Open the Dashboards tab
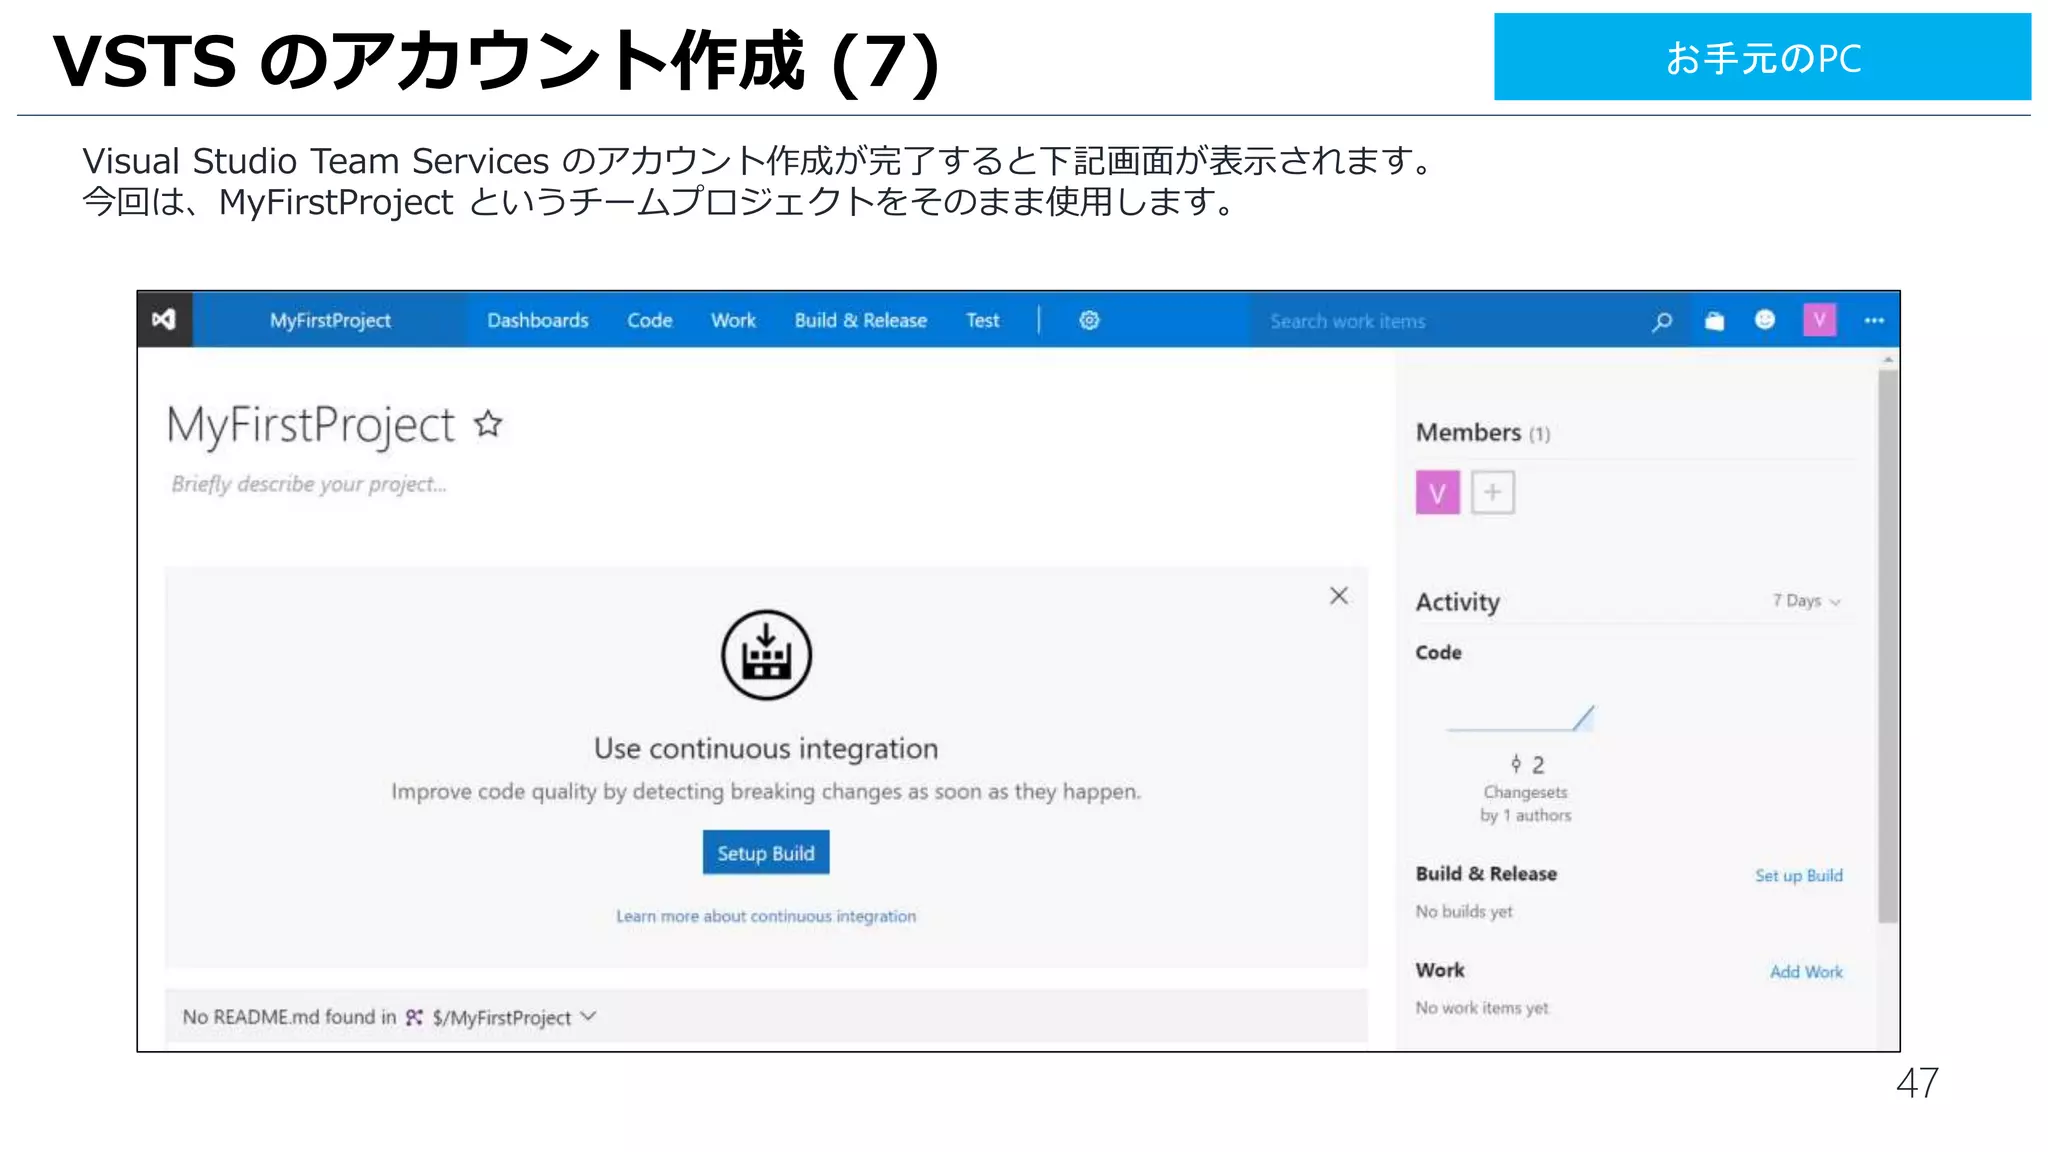2048x1152 pixels. [x=537, y=320]
